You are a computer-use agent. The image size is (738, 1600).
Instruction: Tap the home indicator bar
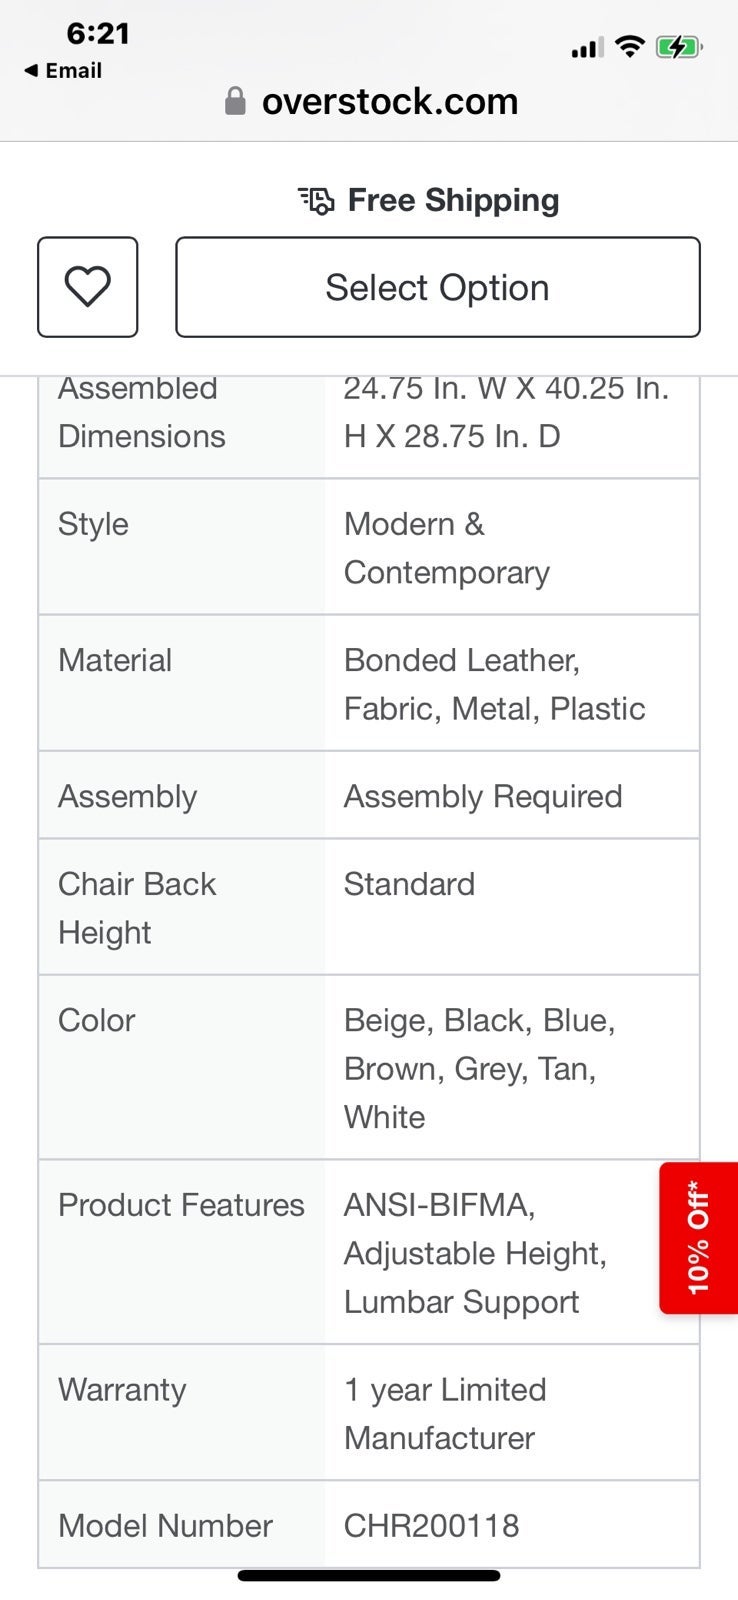369,1576
